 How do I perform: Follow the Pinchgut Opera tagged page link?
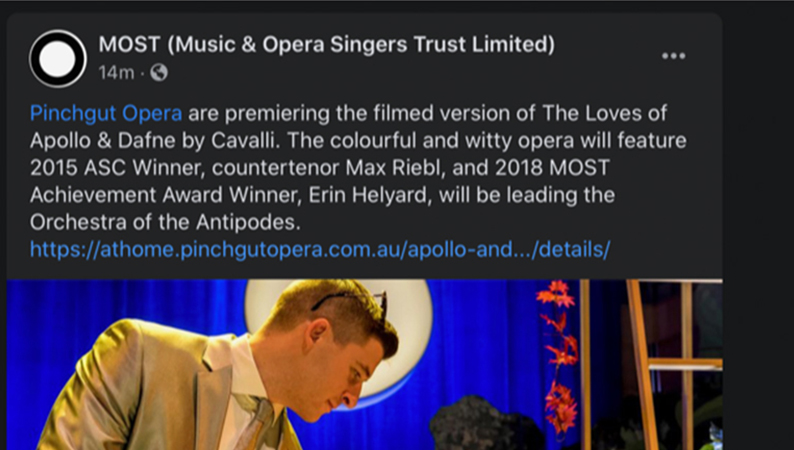pyautogui.click(x=106, y=113)
